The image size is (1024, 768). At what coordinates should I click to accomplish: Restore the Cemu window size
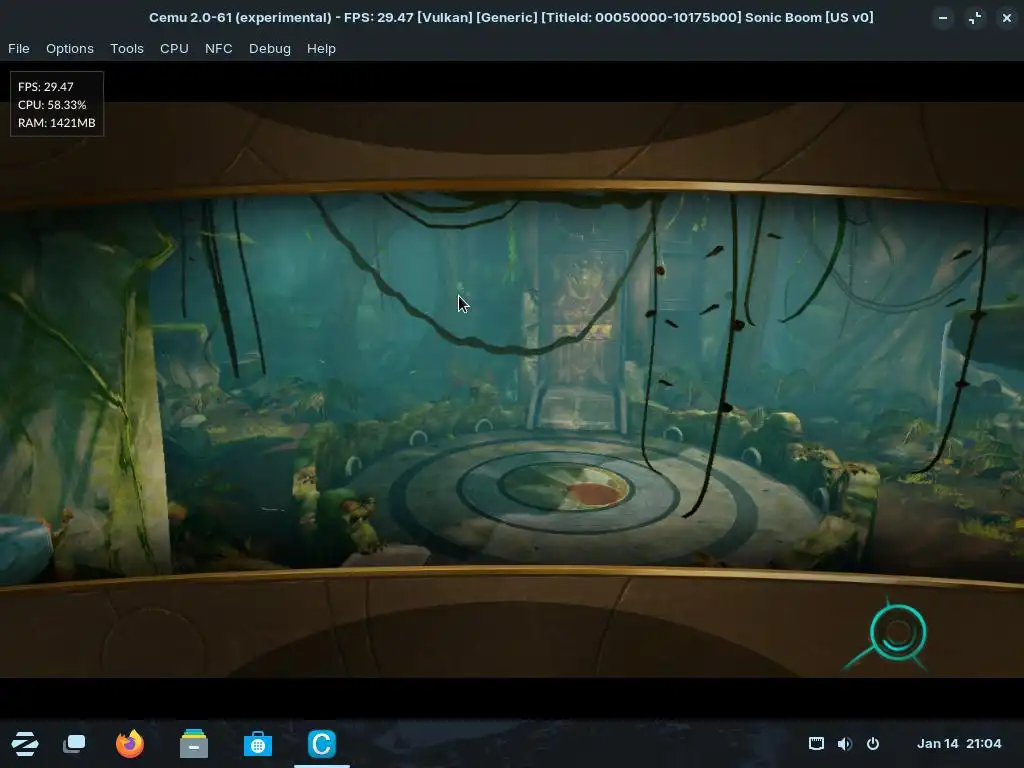[x=974, y=18]
